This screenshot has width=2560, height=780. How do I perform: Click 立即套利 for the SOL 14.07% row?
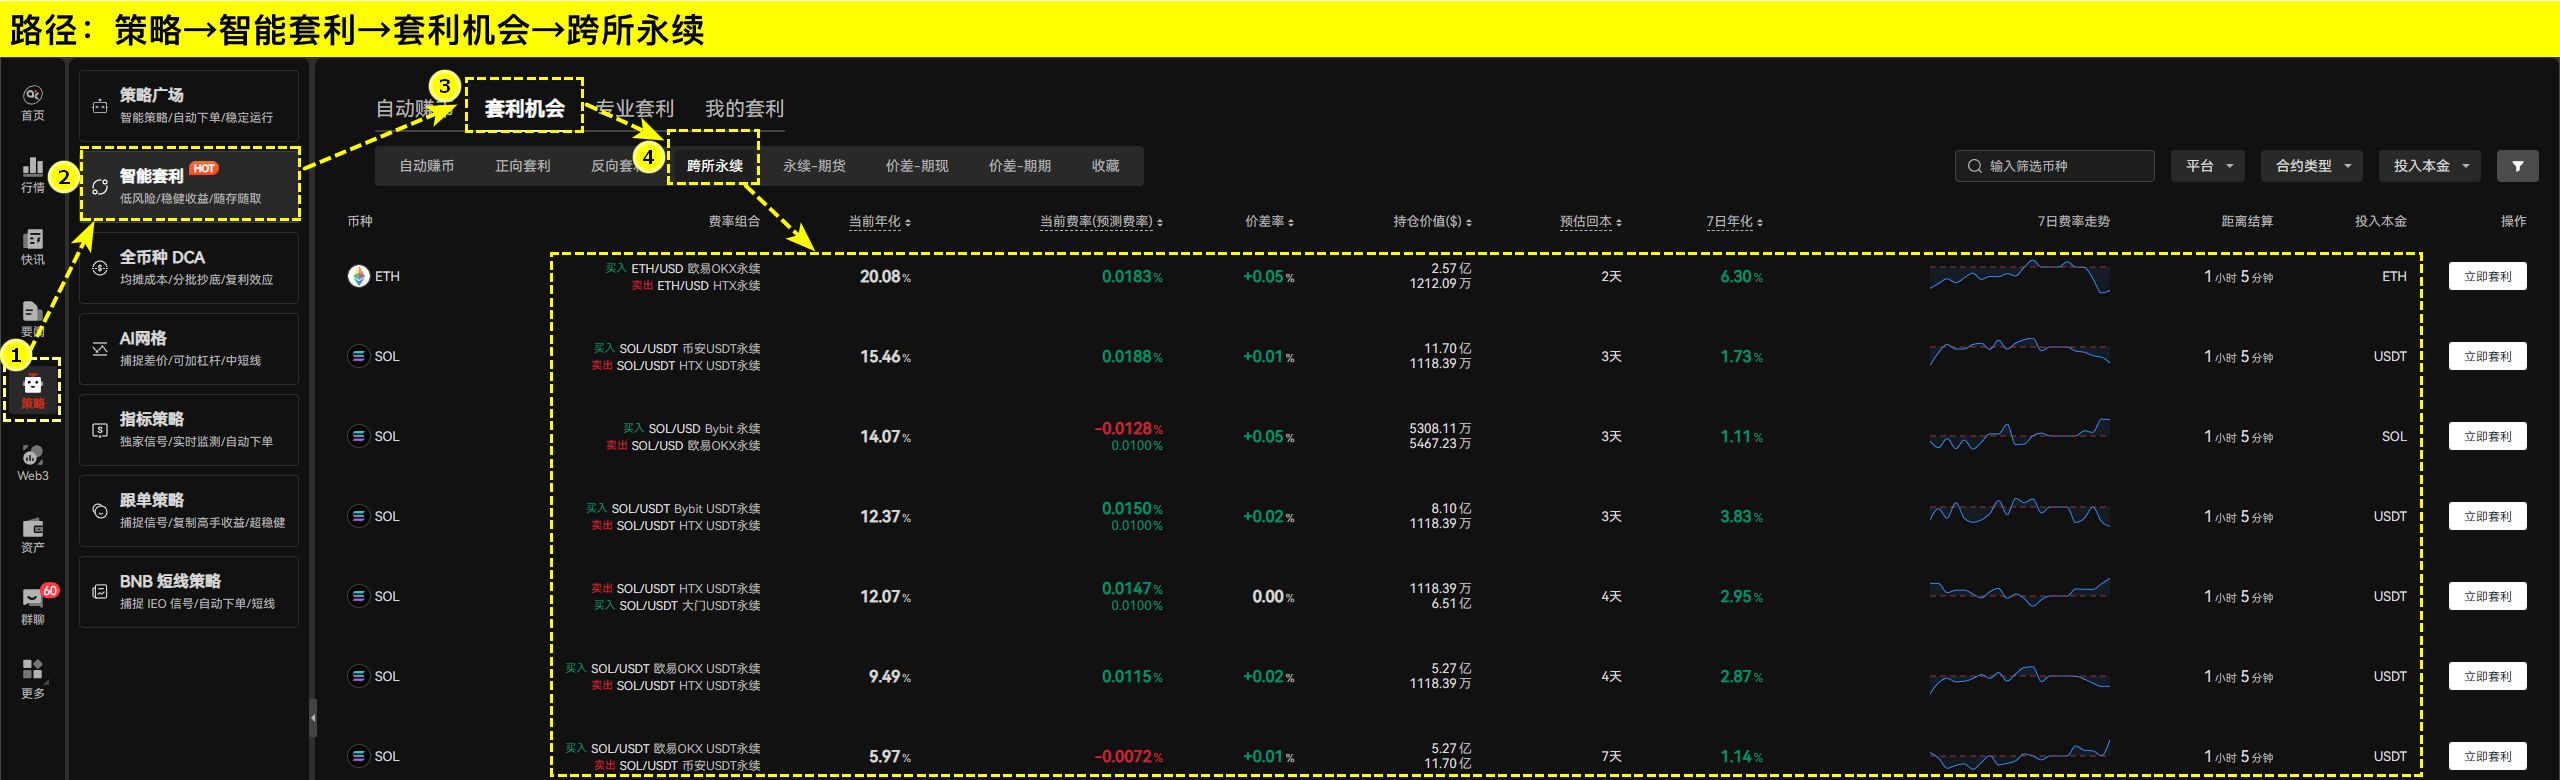2487,436
